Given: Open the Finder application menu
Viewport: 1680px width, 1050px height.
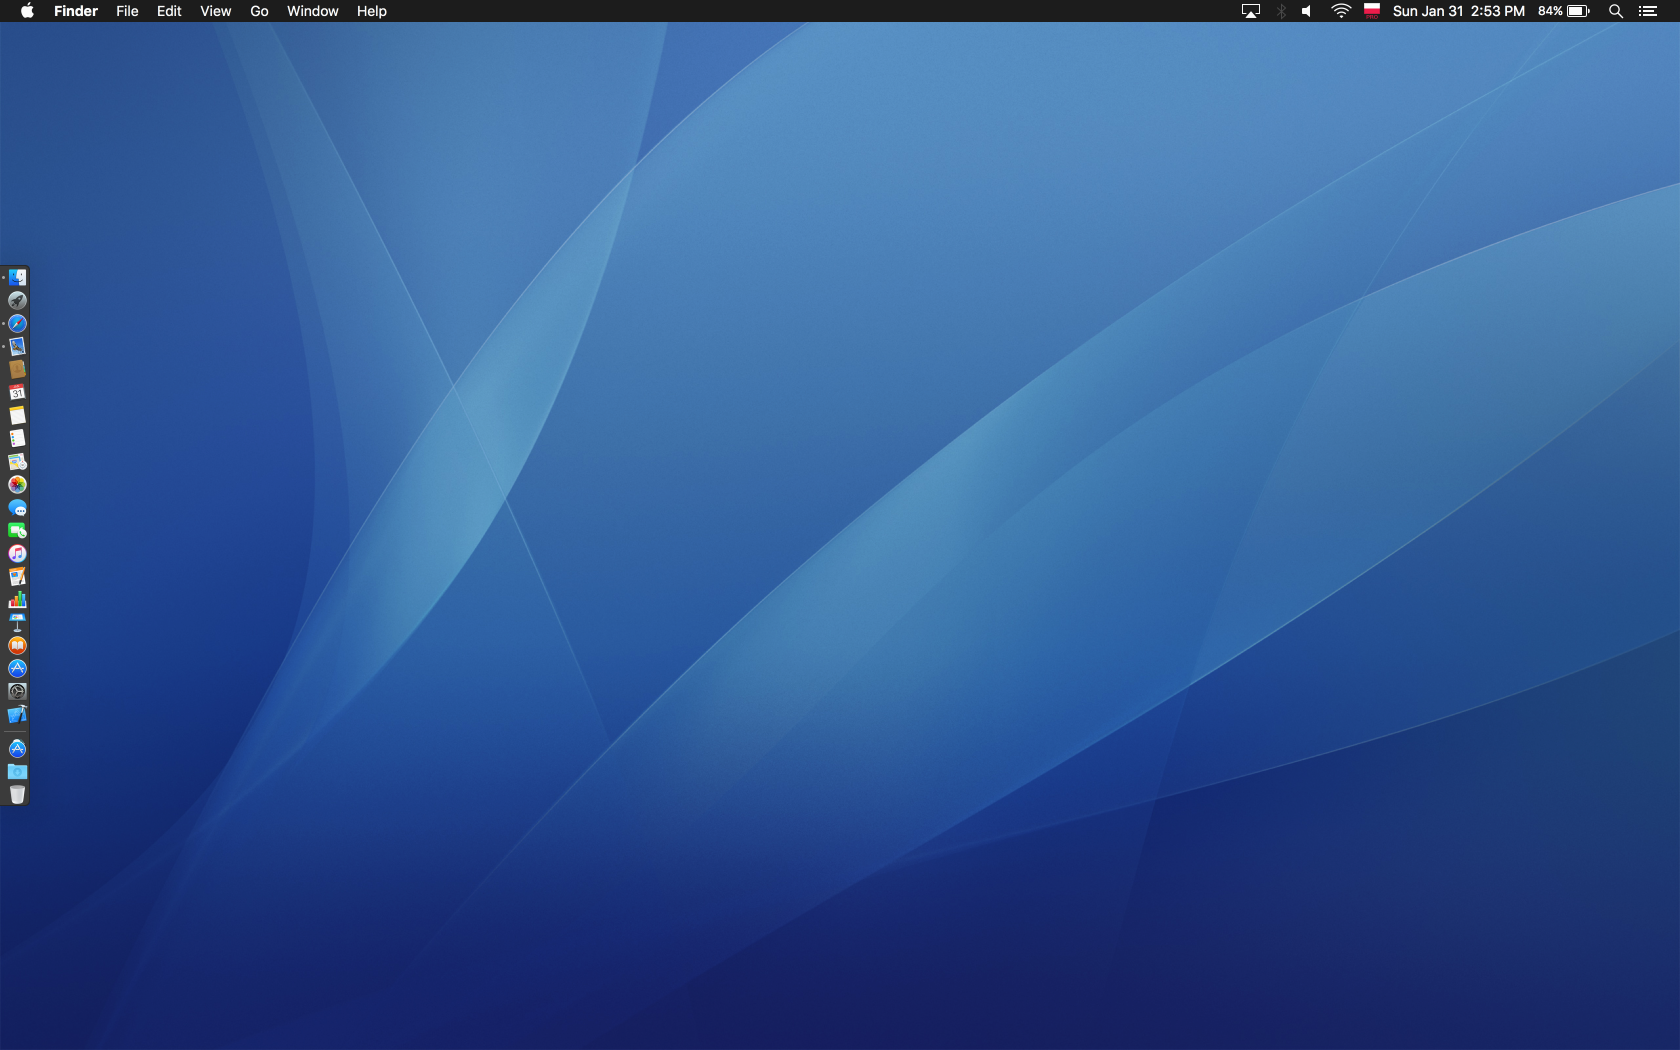Looking at the screenshot, I should click(x=76, y=11).
